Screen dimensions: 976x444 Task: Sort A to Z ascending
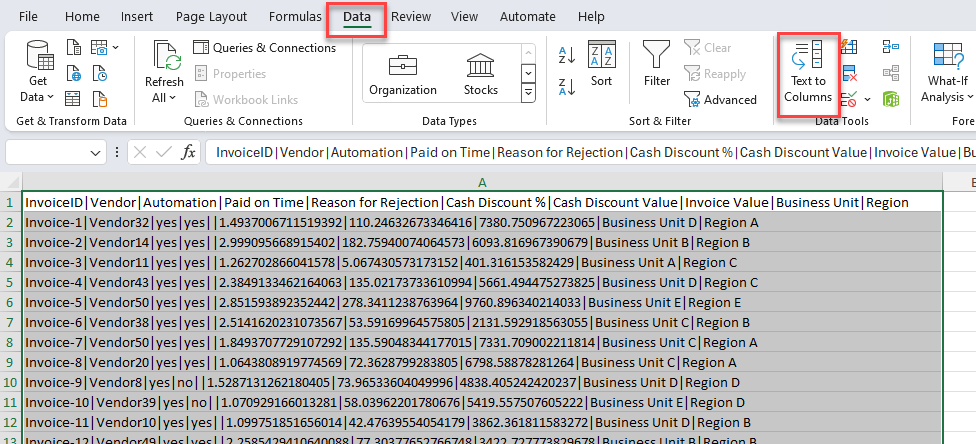(567, 55)
